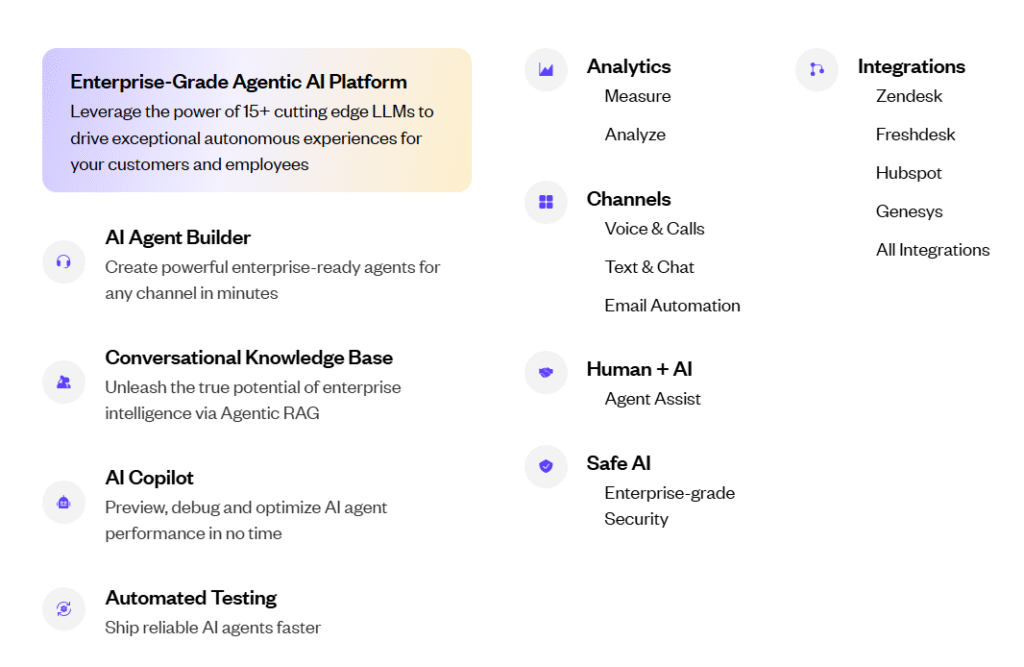This screenshot has width=1024, height=667.
Task: Open Integrations via its arrows icon
Action: (817, 70)
